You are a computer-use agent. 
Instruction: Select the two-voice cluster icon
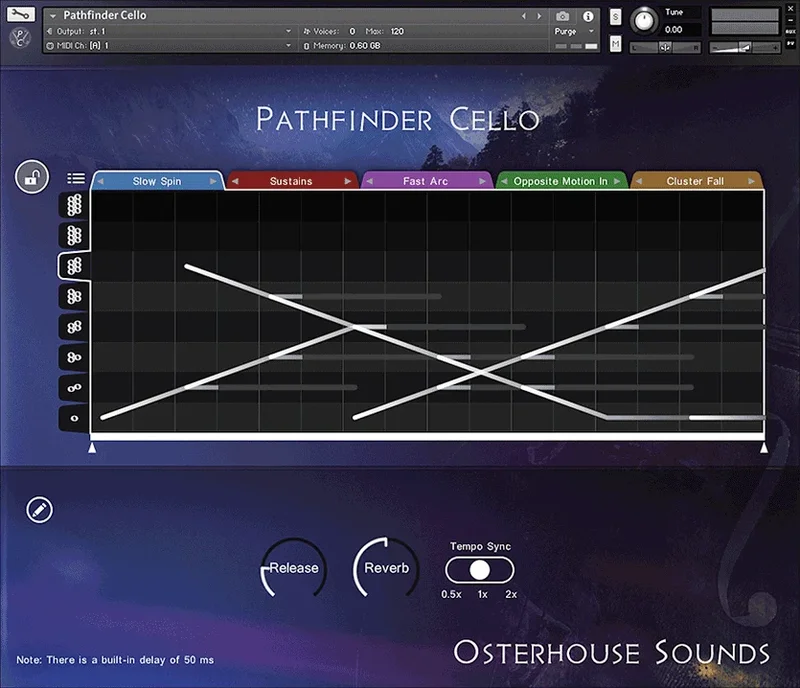coord(74,388)
